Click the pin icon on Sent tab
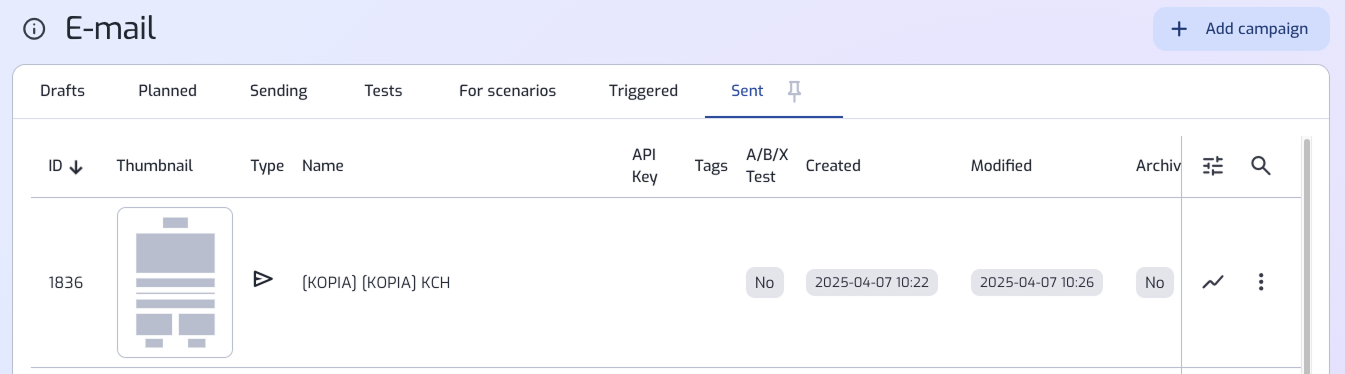Image resolution: width=1345 pixels, height=374 pixels. tap(794, 91)
